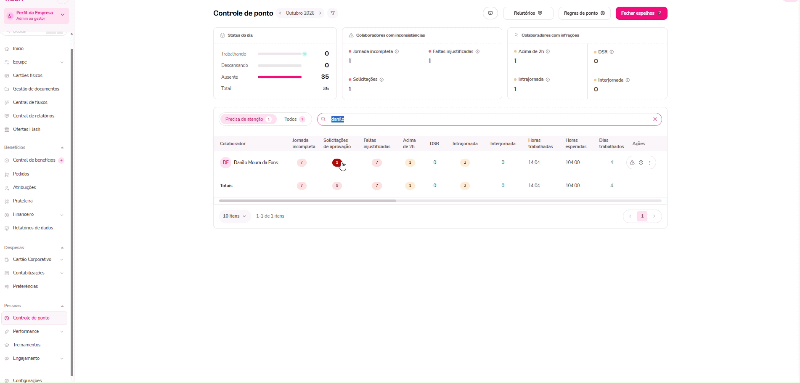This screenshot has height=383, width=800.
Task: Open Gestão de documentos in the sidebar
Action: (x=36, y=89)
